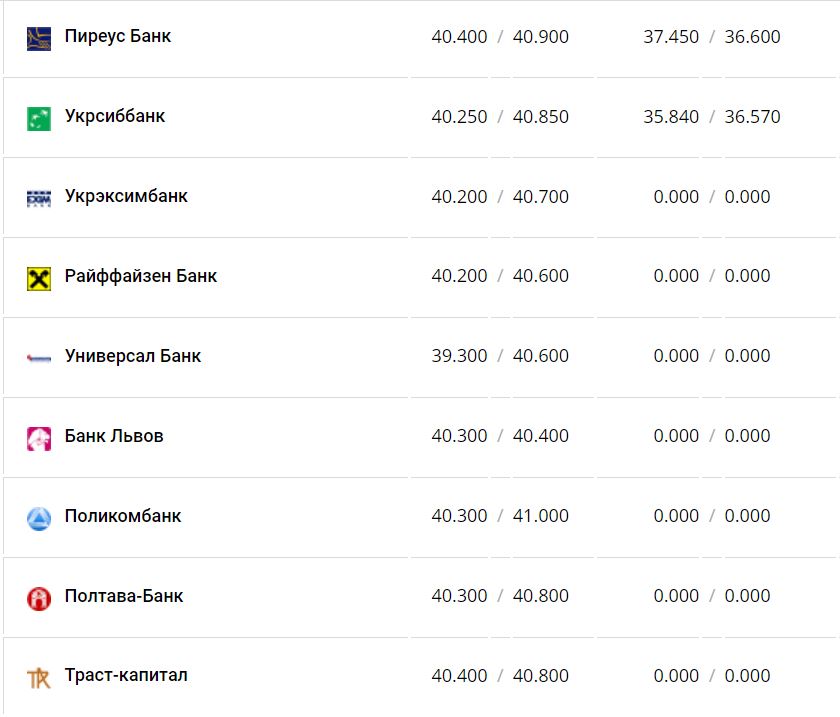The height and width of the screenshot is (717, 840).
Task: Click the Ukreximbank logo icon
Action: (x=38, y=198)
